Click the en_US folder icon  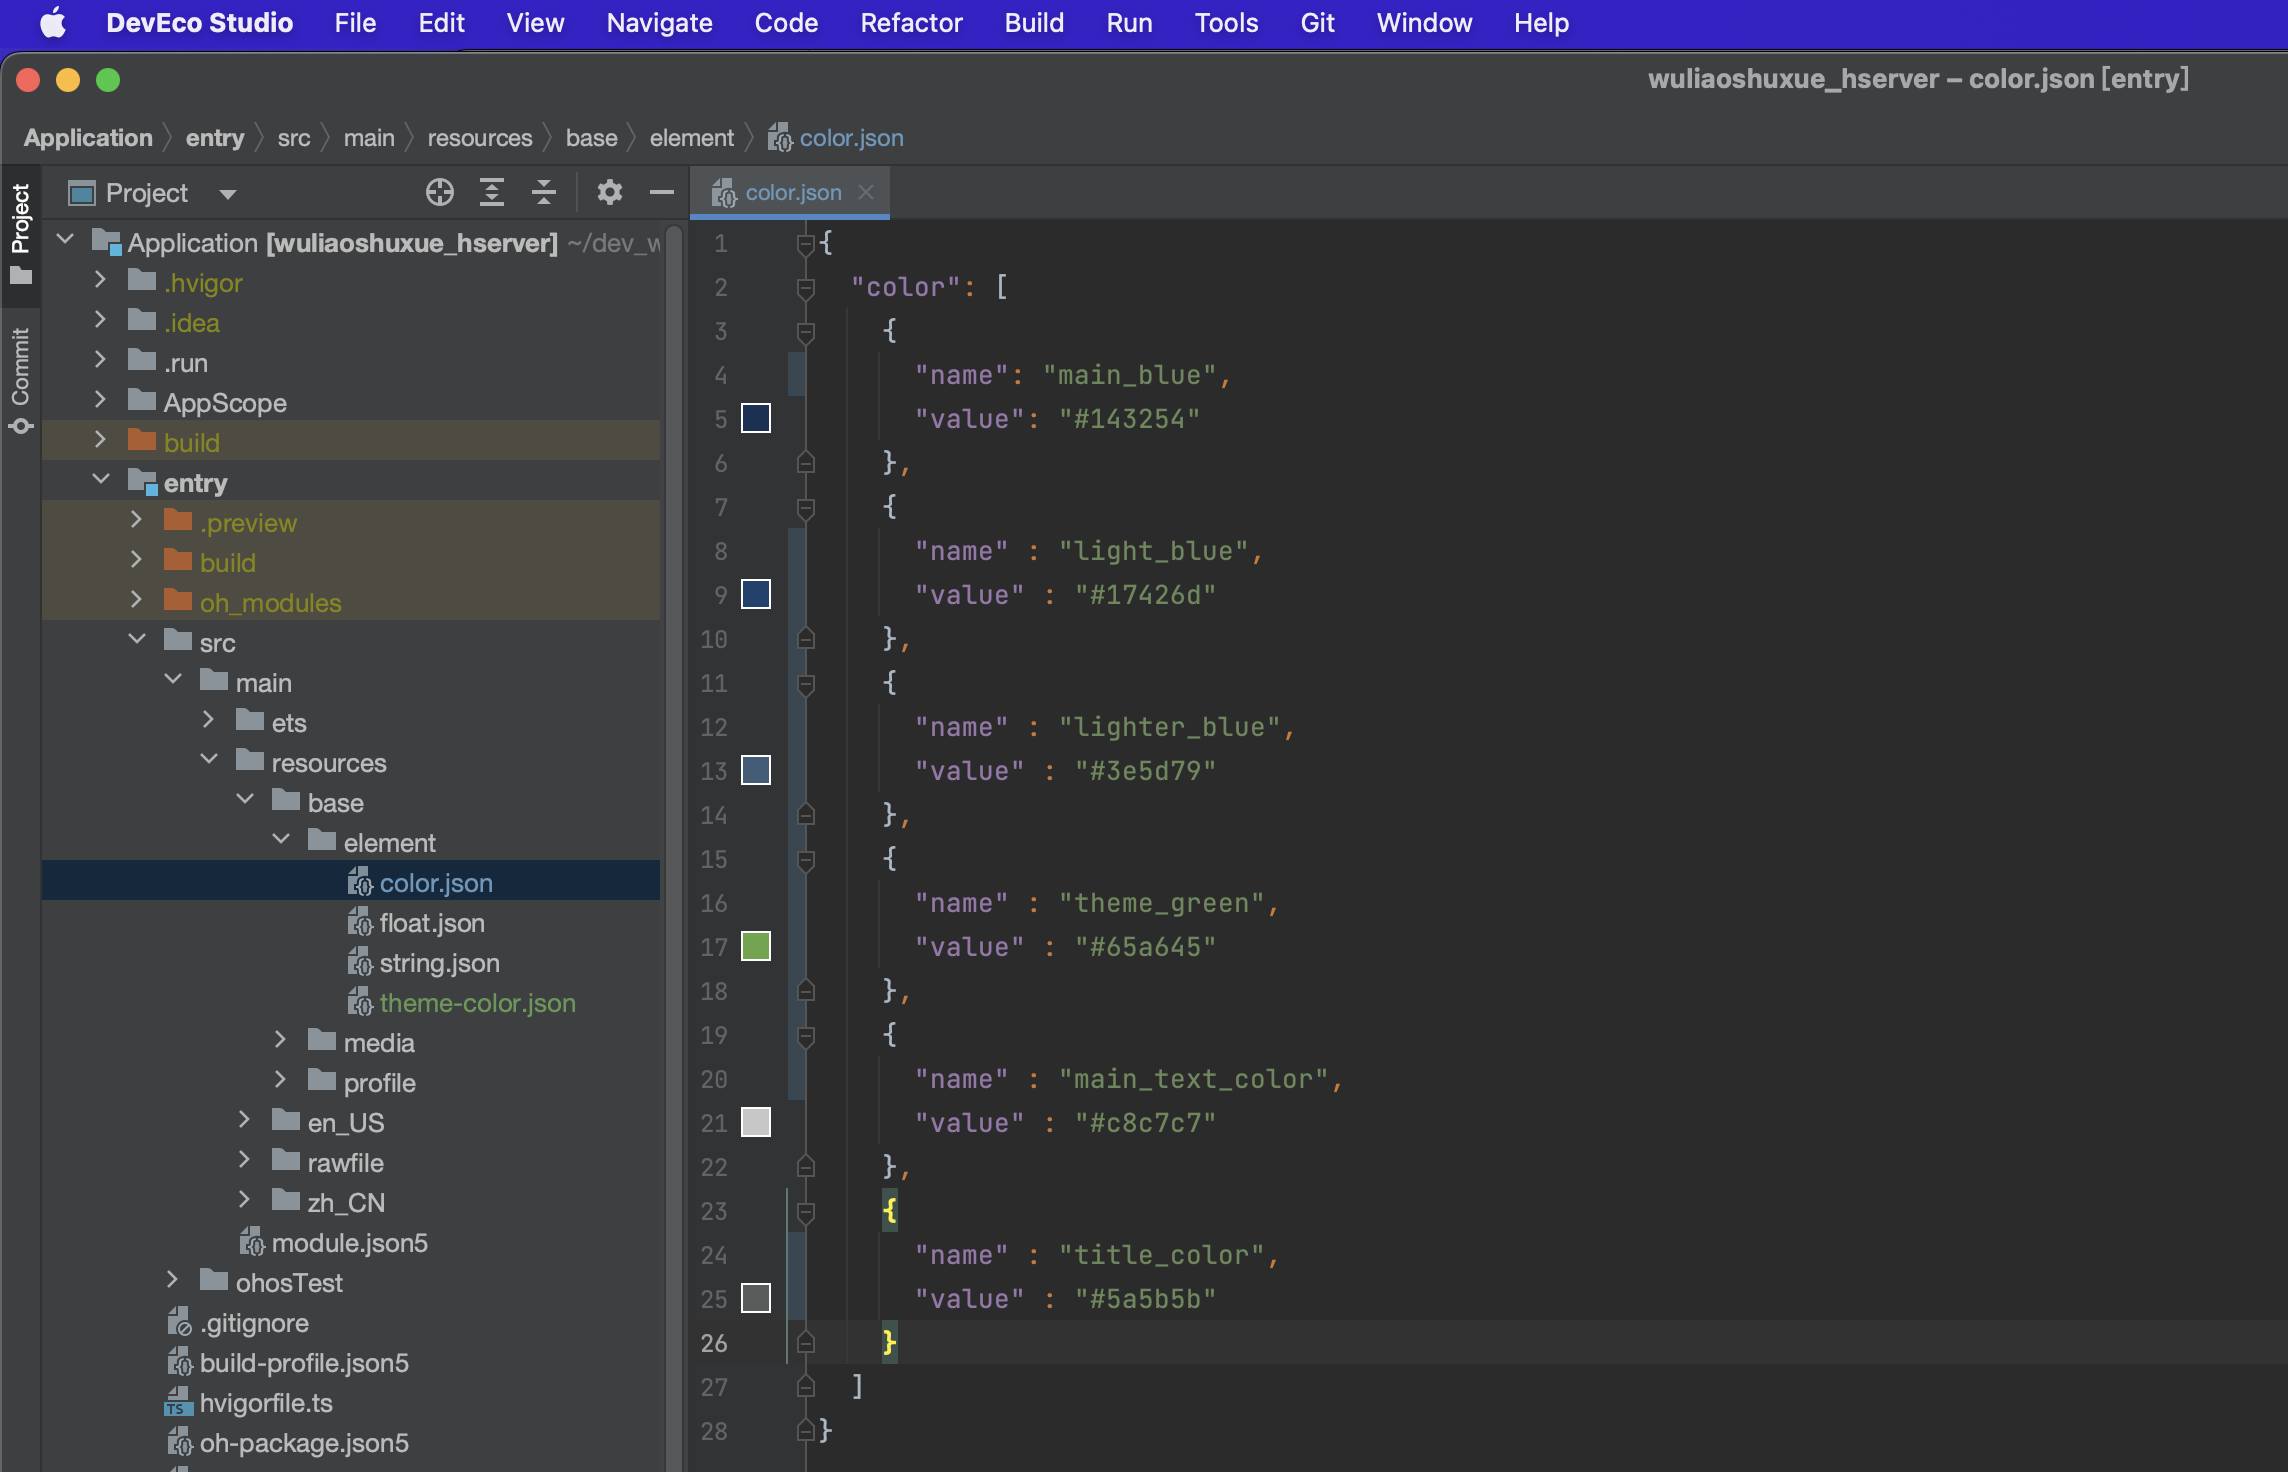(x=287, y=1121)
